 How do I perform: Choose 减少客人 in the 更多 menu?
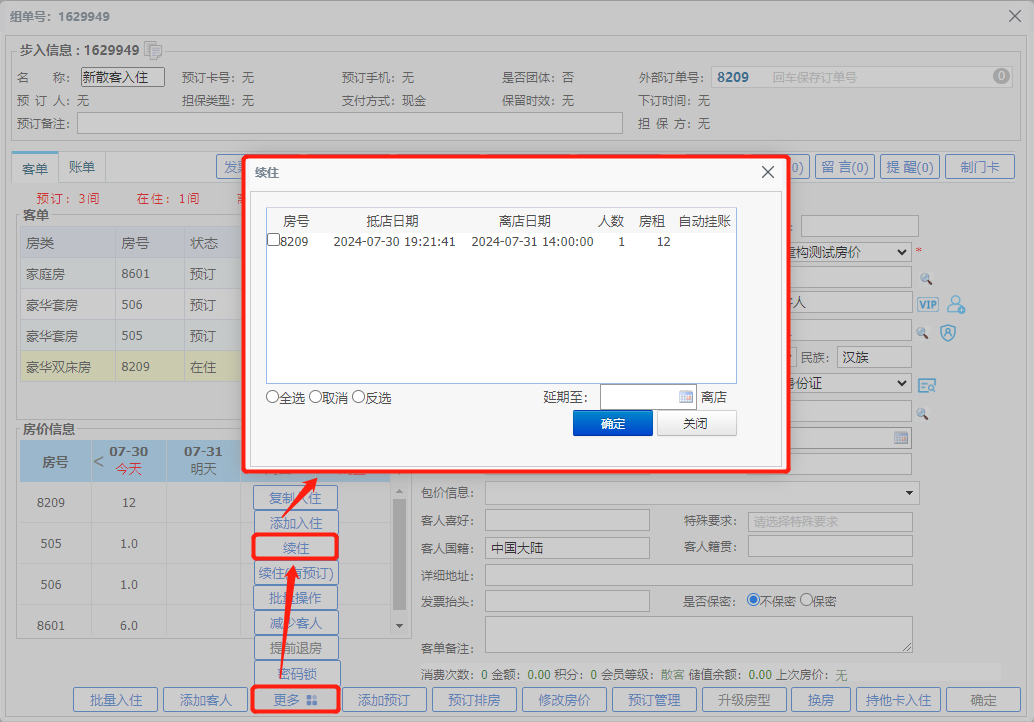[x=295, y=623]
